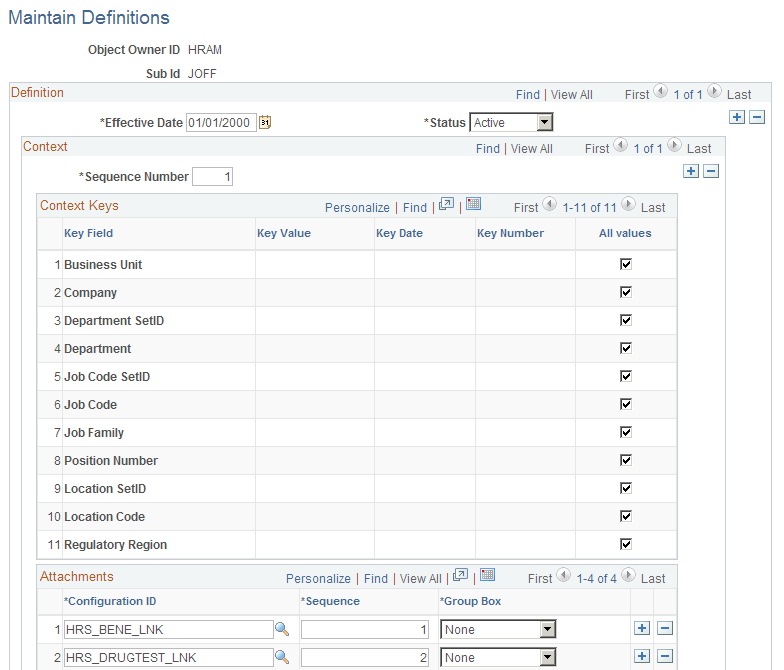This screenshot has width=784, height=670.
Task: Look up Configuration ID for HRS_DRUGTEST_LNK
Action: pyautogui.click(x=282, y=657)
